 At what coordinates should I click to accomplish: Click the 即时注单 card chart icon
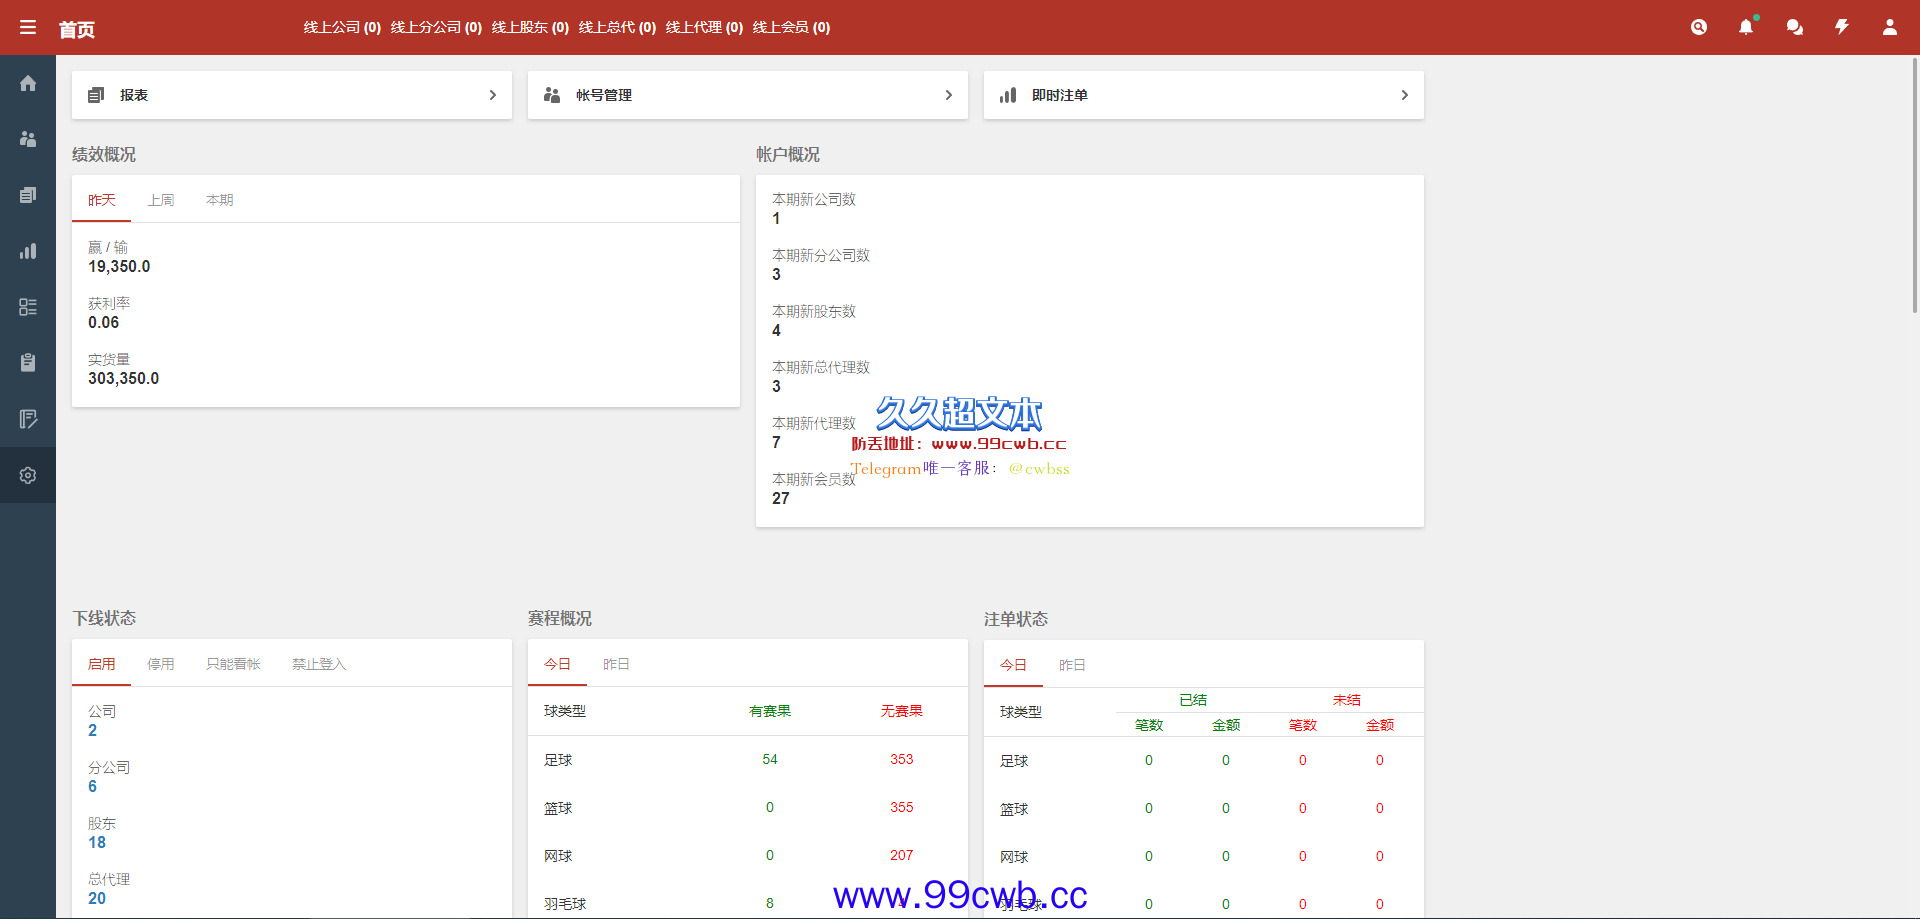point(1008,95)
